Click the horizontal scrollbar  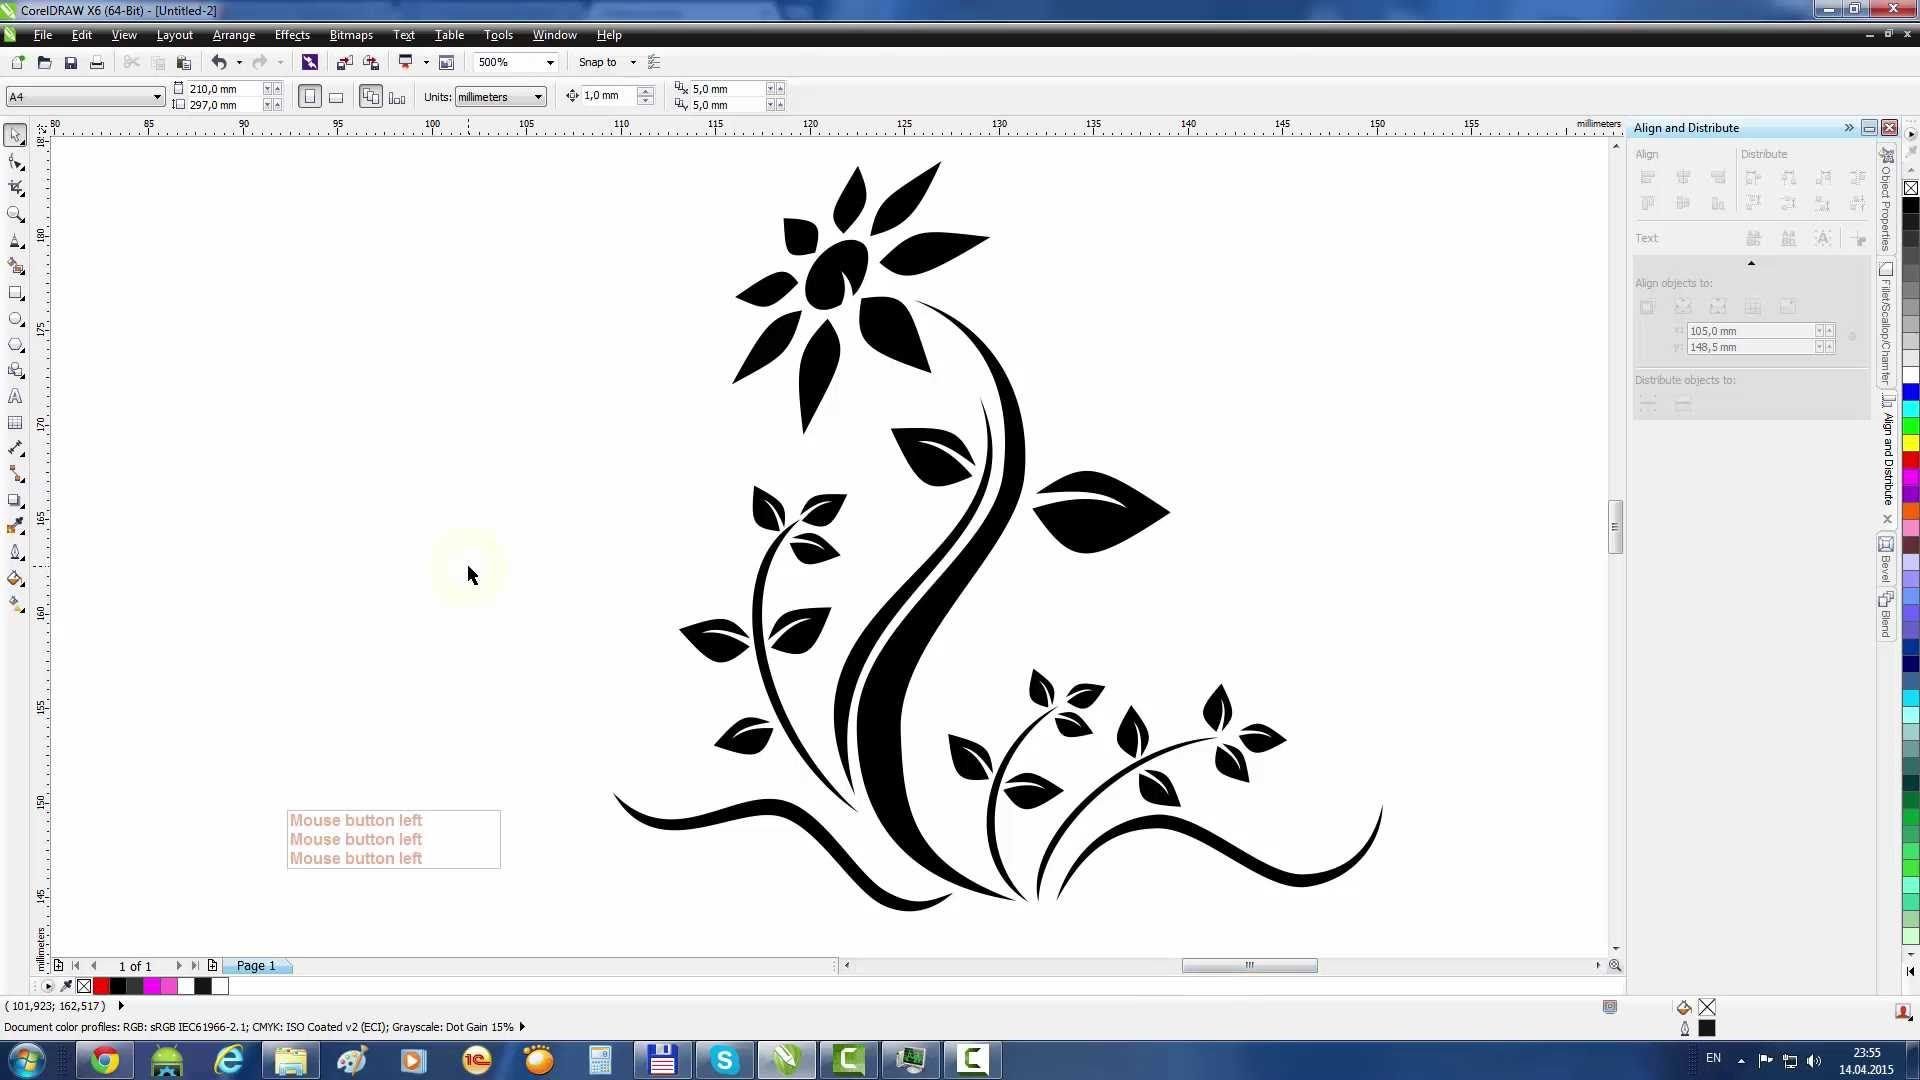point(1250,965)
